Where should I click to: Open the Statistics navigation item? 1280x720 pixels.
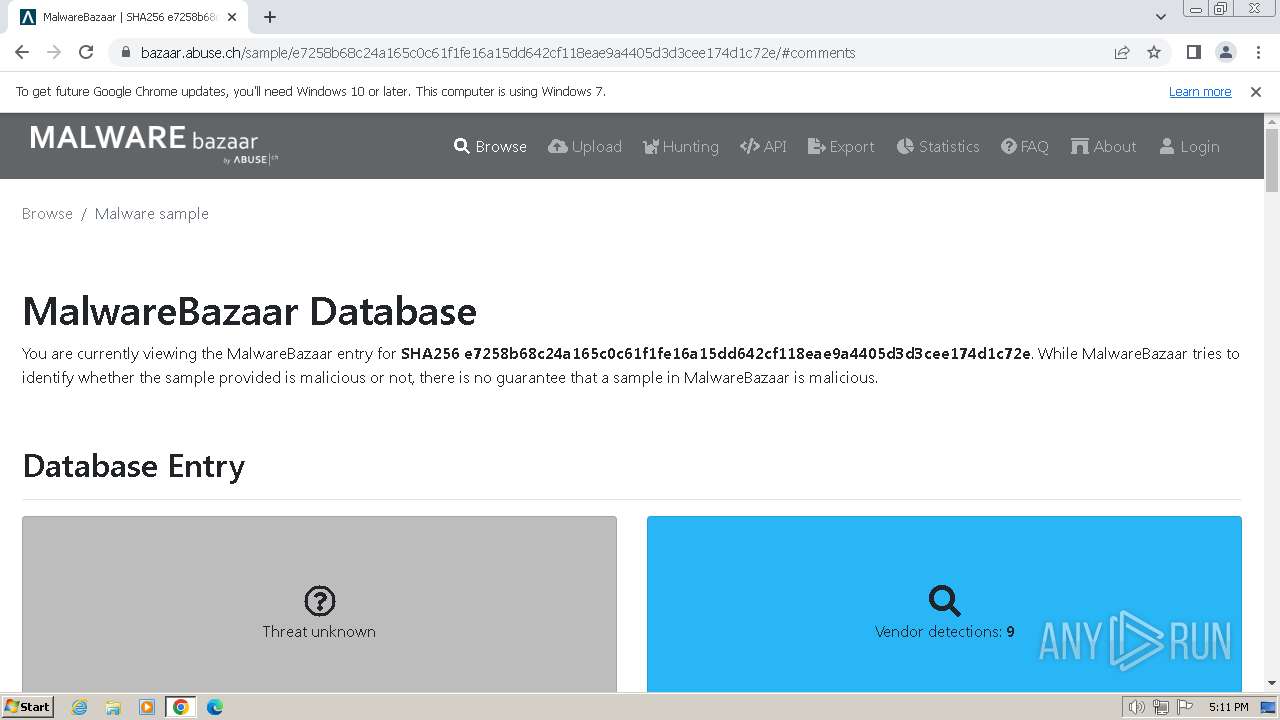938,146
